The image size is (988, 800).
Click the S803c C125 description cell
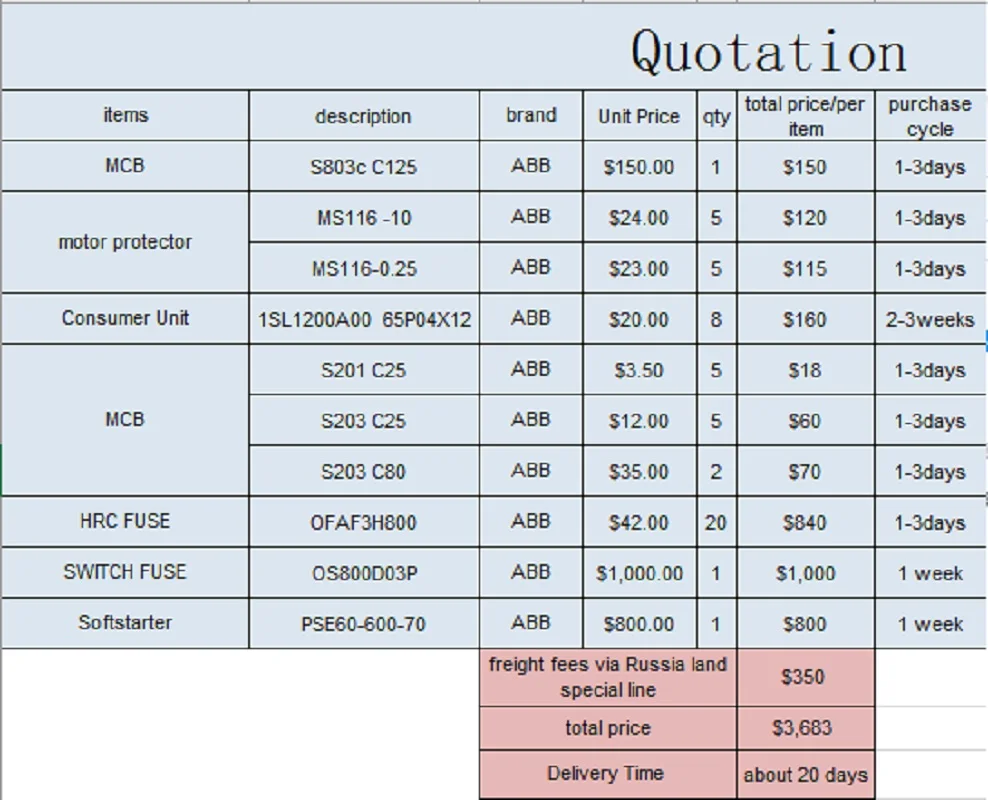click(363, 167)
